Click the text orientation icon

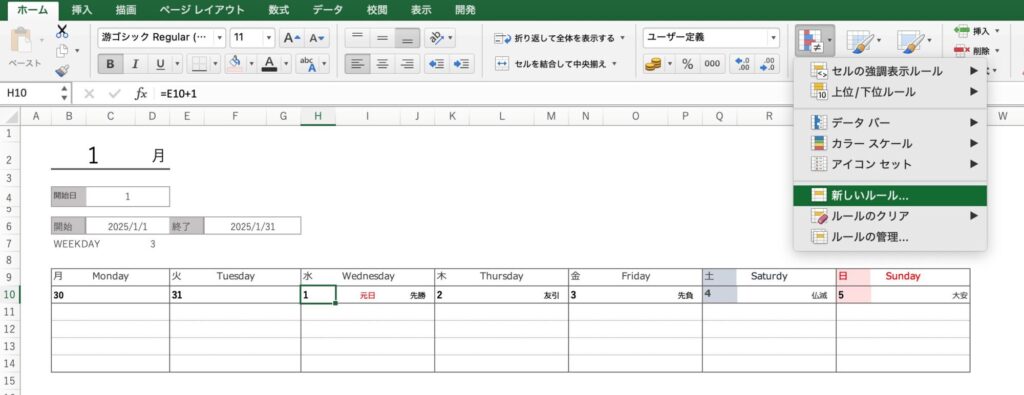[436, 38]
